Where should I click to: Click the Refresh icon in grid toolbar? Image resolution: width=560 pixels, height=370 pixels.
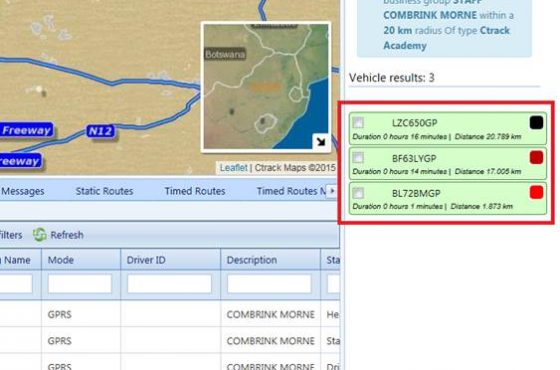click(40, 235)
